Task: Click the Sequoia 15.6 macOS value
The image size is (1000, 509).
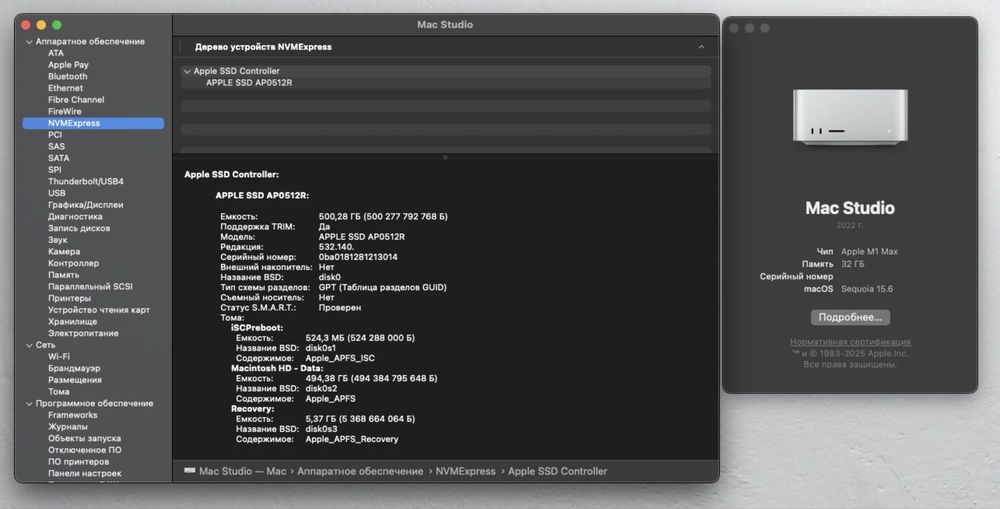Action: pyautogui.click(x=867, y=289)
